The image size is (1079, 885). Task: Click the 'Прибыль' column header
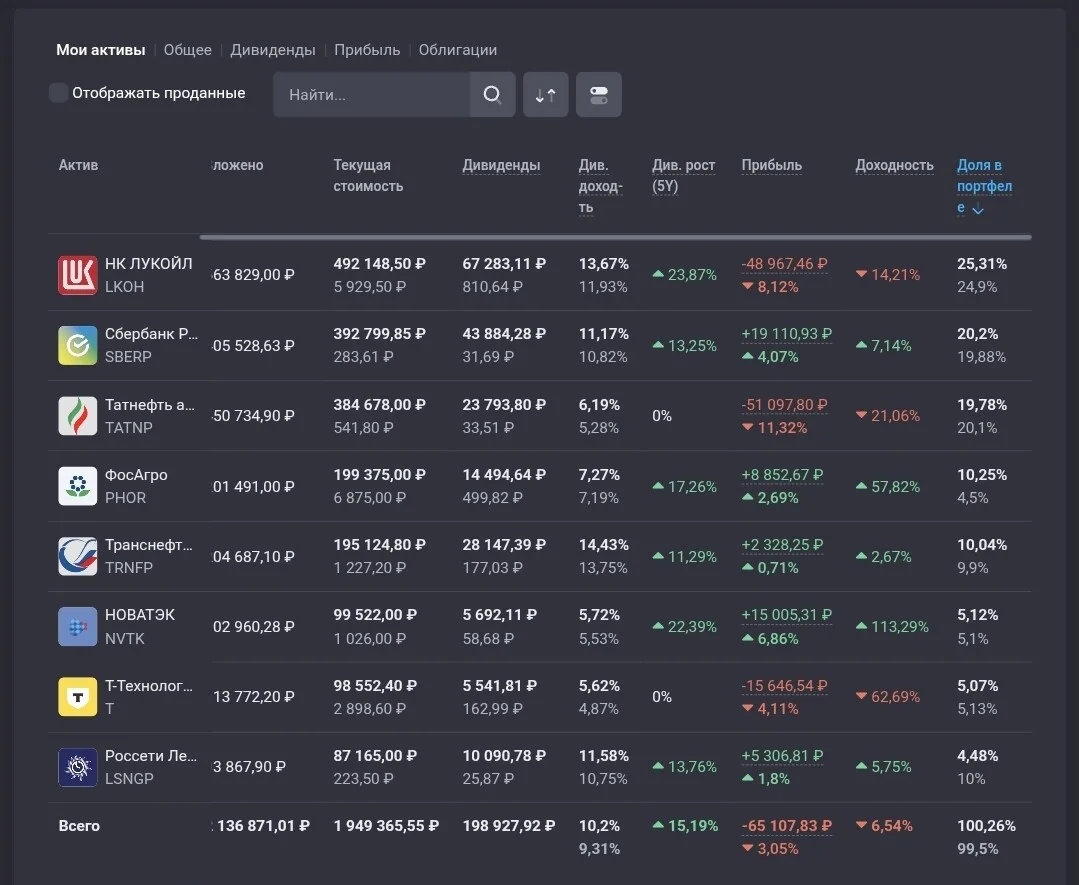tap(771, 165)
